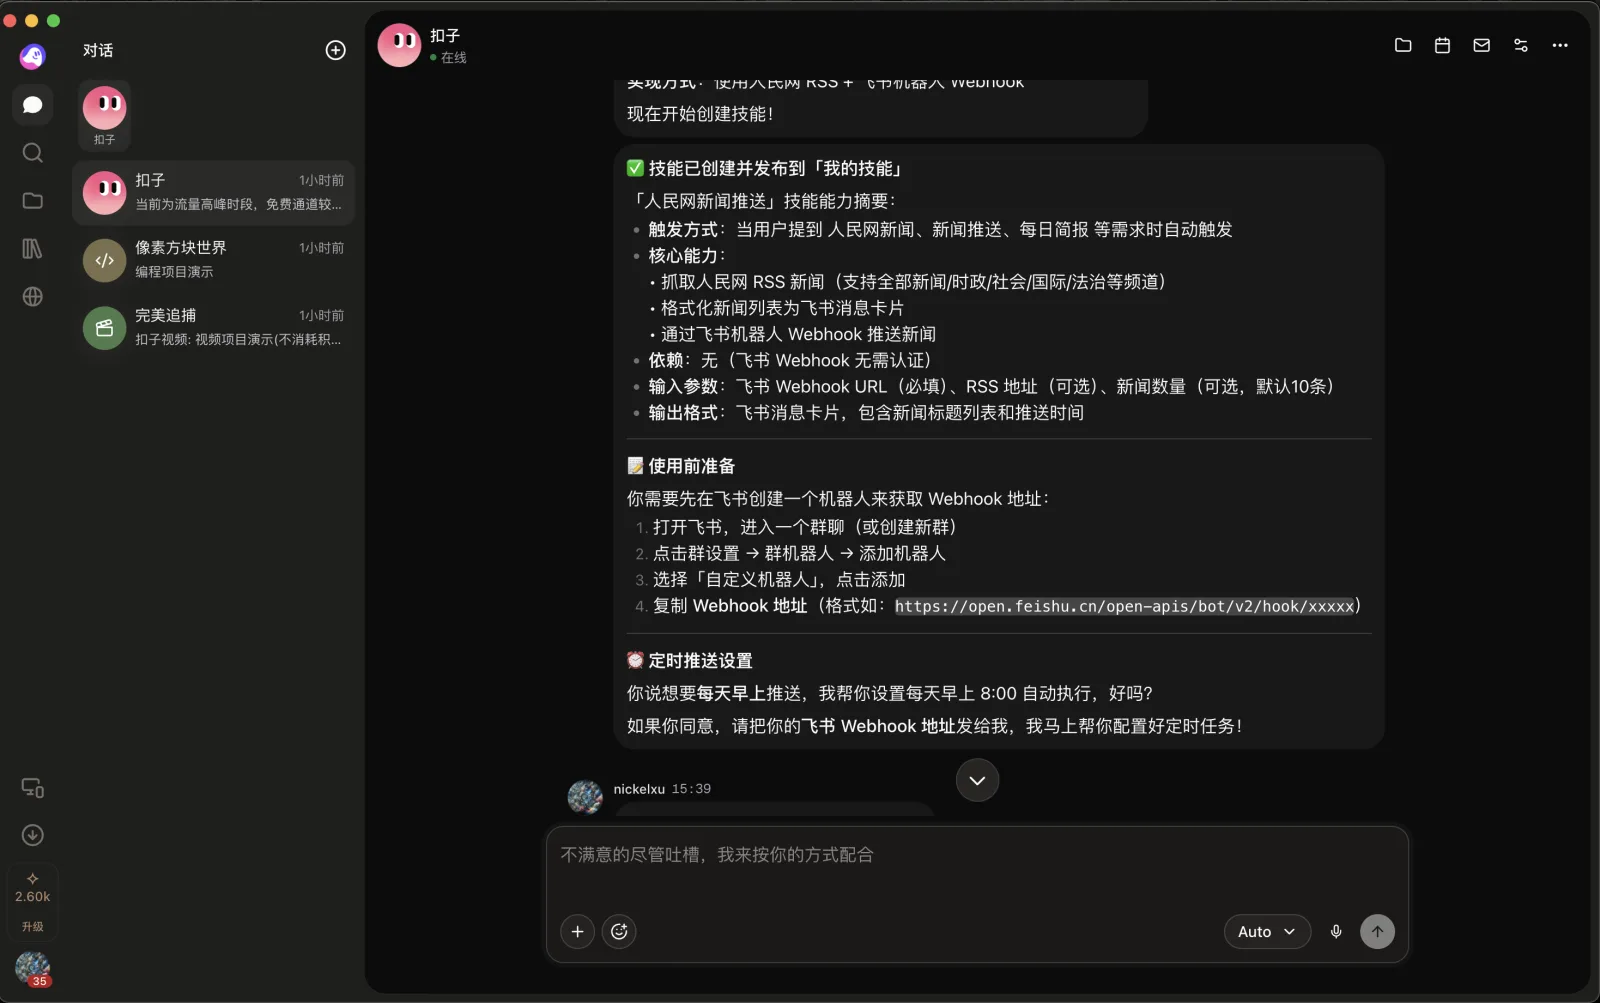Open the mail icon in chat header
The image size is (1600, 1003).
pos(1481,45)
